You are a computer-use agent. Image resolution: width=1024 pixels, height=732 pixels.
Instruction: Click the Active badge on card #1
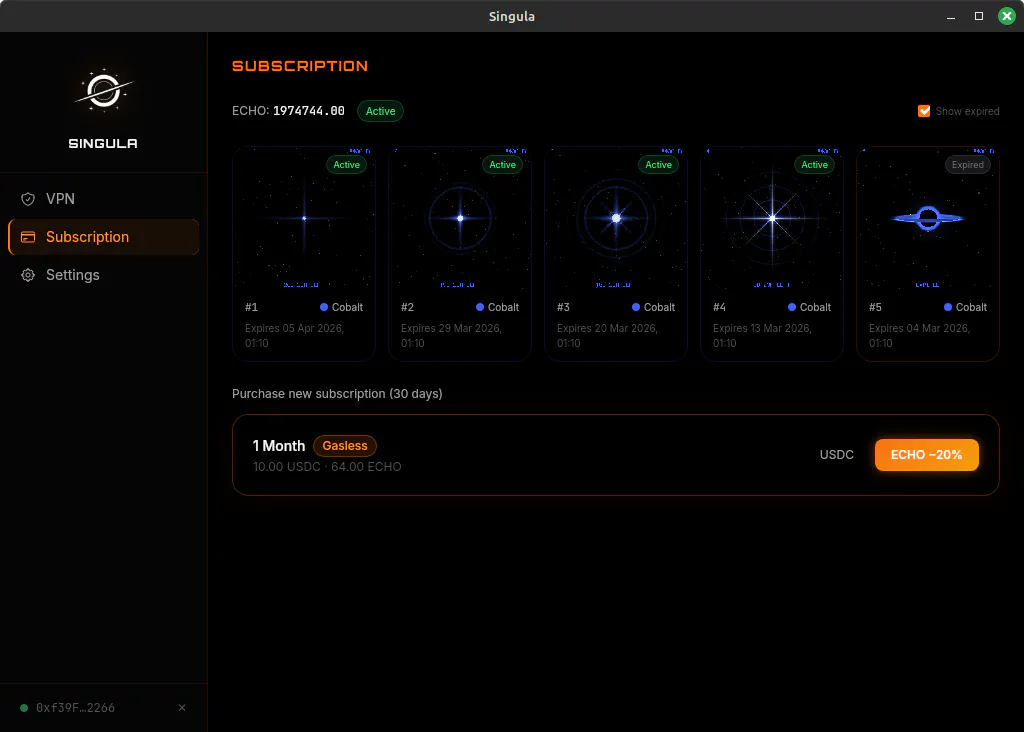tap(347, 165)
